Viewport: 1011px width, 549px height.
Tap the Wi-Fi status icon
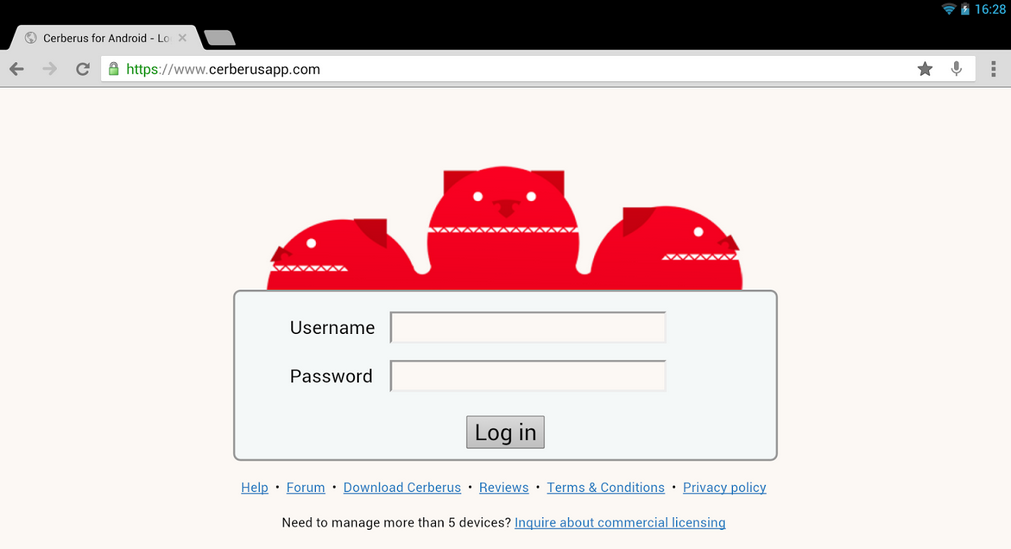[948, 9]
